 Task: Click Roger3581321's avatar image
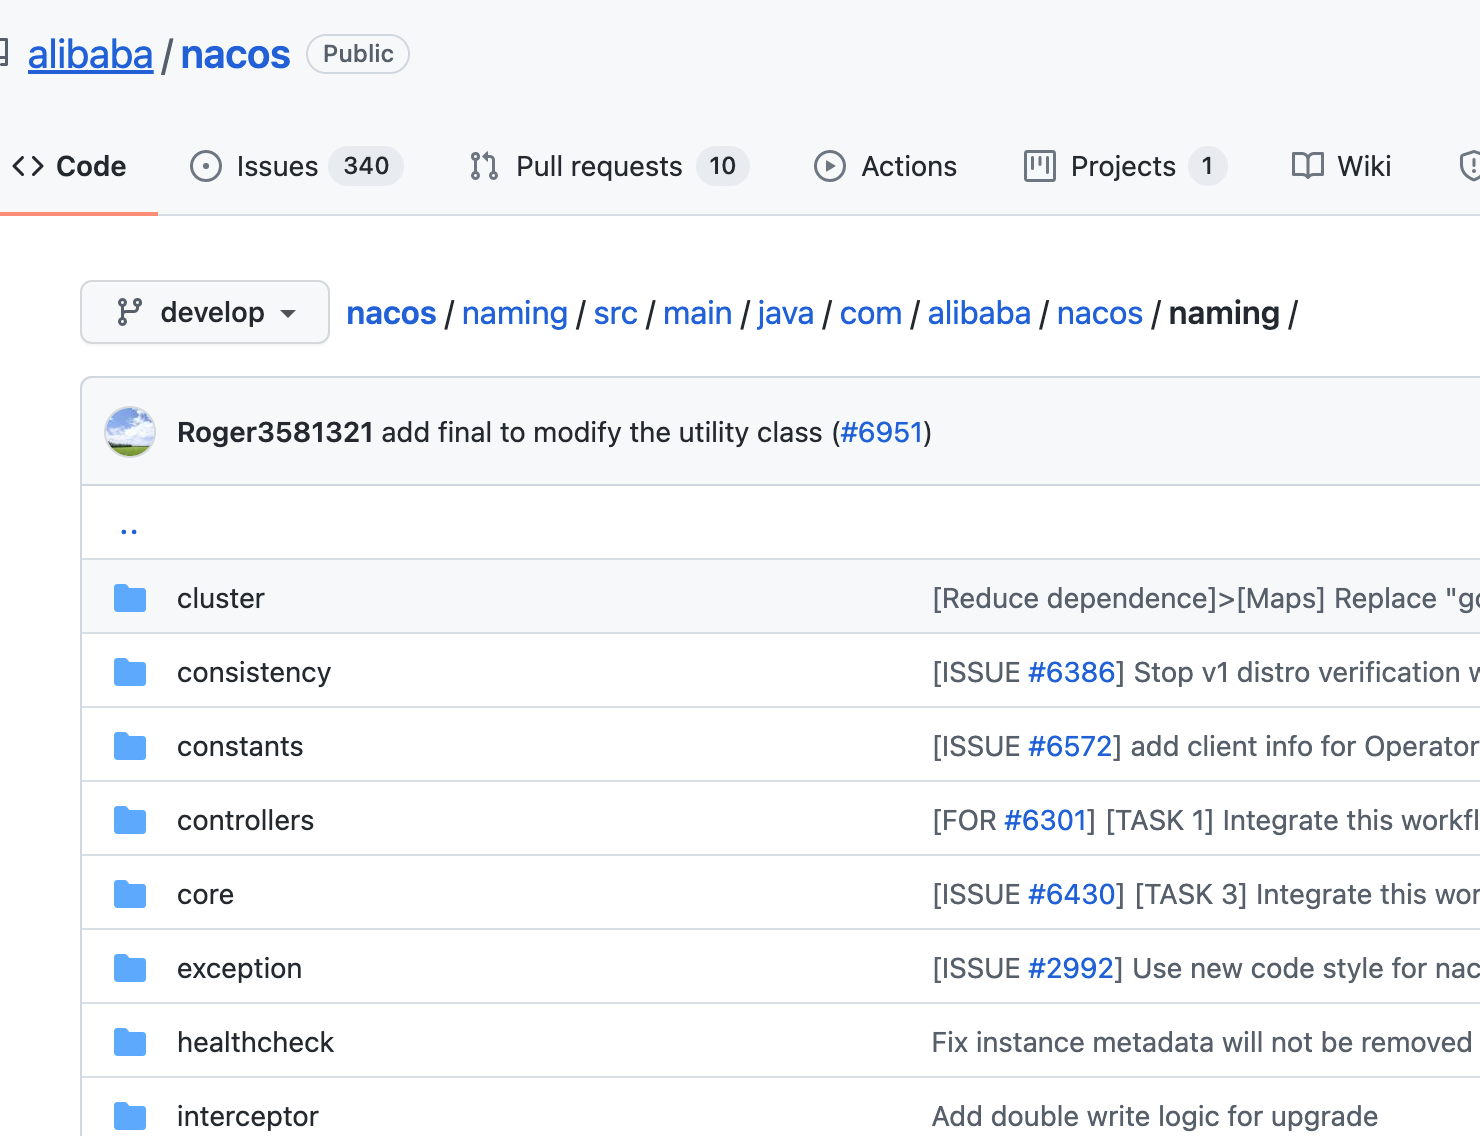pyautogui.click(x=130, y=432)
